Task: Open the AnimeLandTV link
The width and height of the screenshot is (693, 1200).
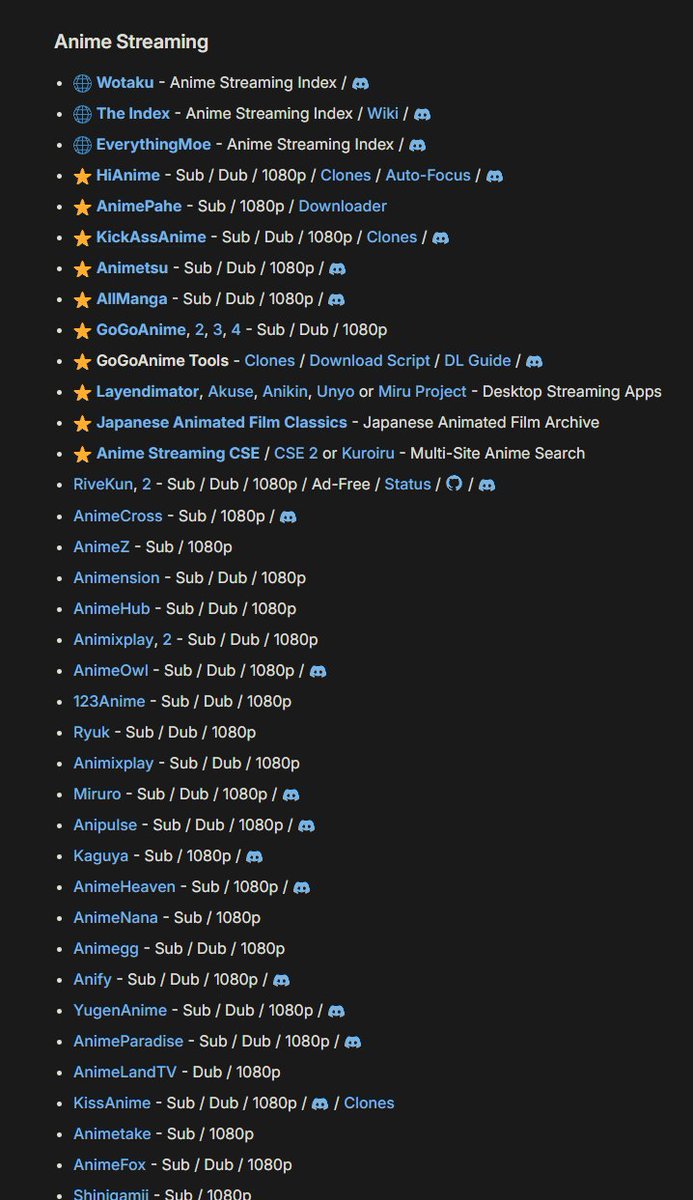Action: (125, 1072)
